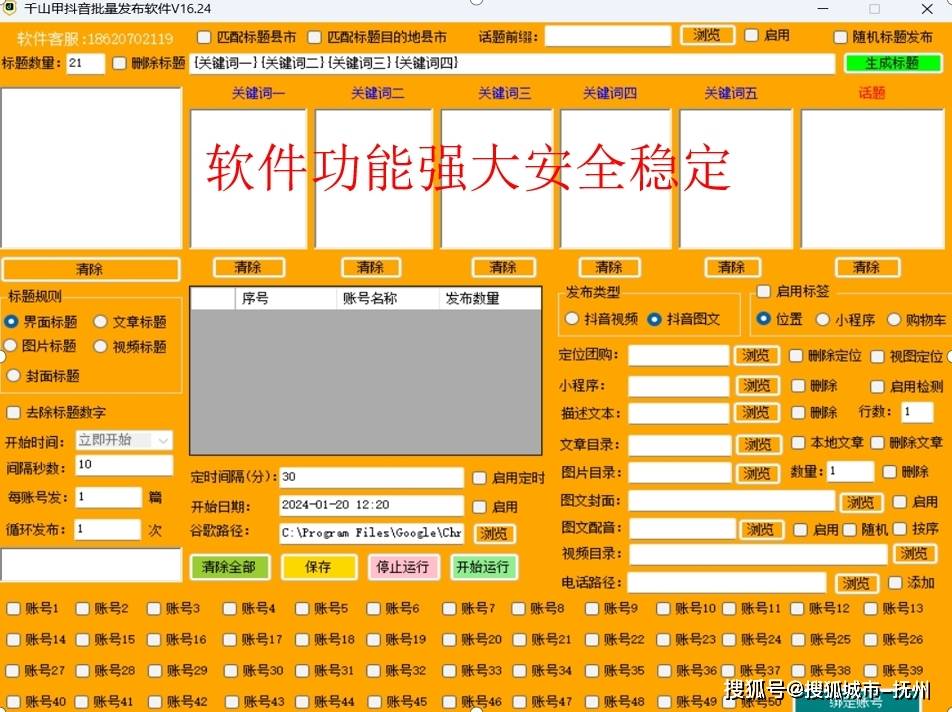
Task: Check the 视图定位 checkbox
Action: point(877,356)
